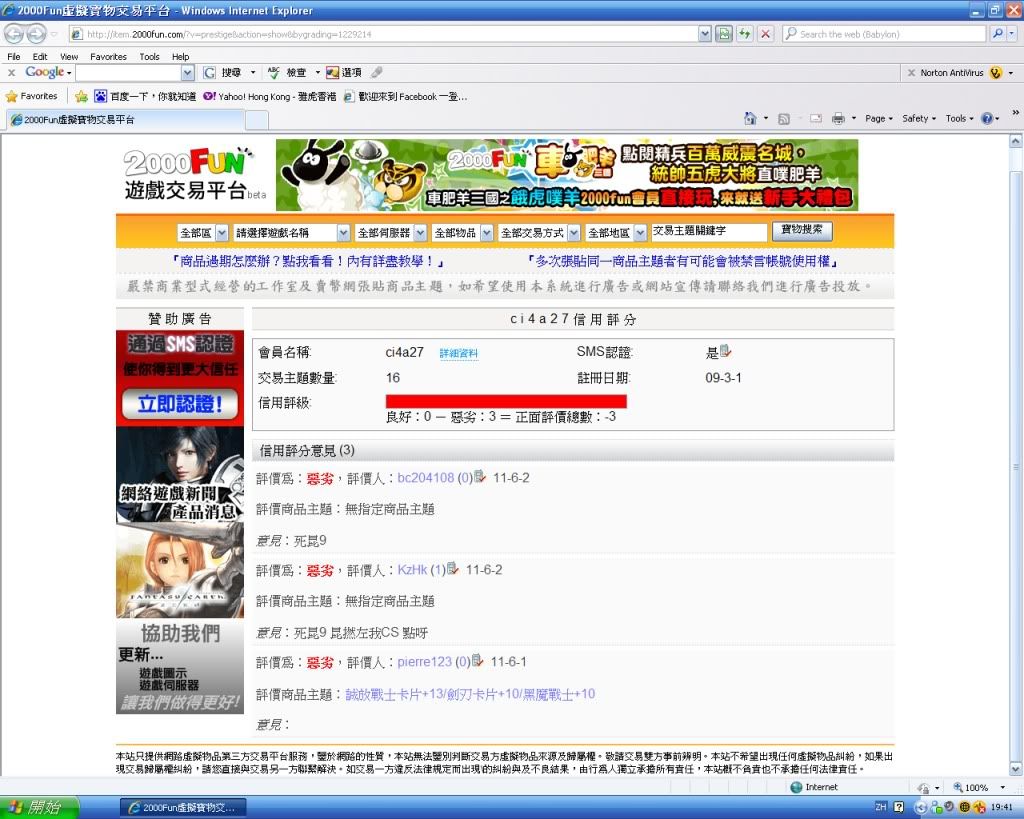
Task: Click the Norton AntiVirus toolbar icon
Action: pyautogui.click(x=995, y=73)
